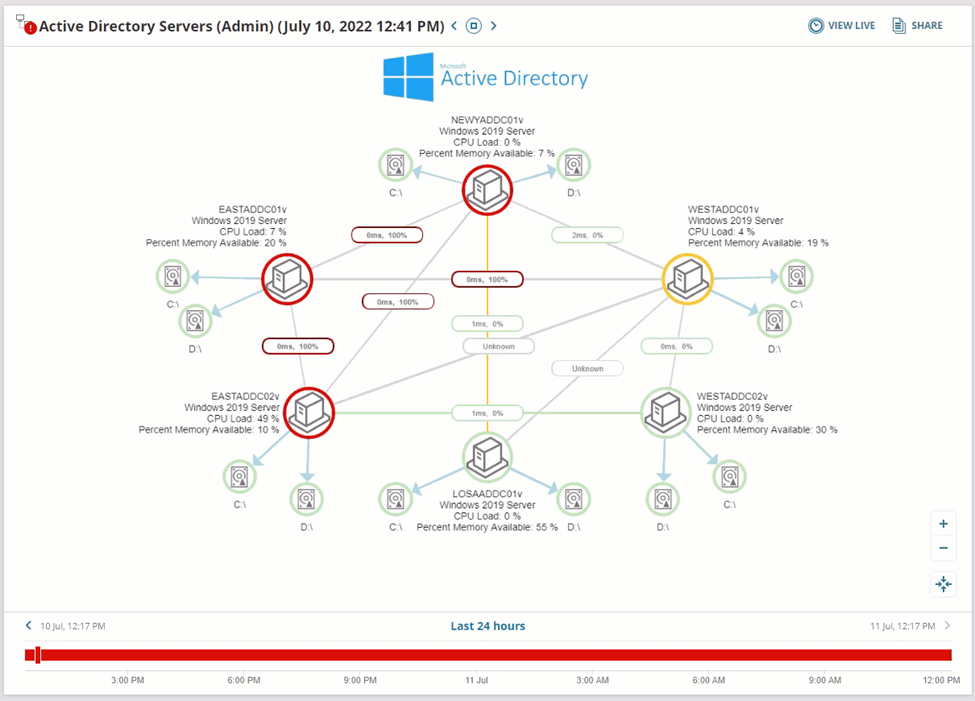Click 'Percent Memory Available: 55 %' text
Viewport: 975px width, 701px height.
[x=487, y=527]
